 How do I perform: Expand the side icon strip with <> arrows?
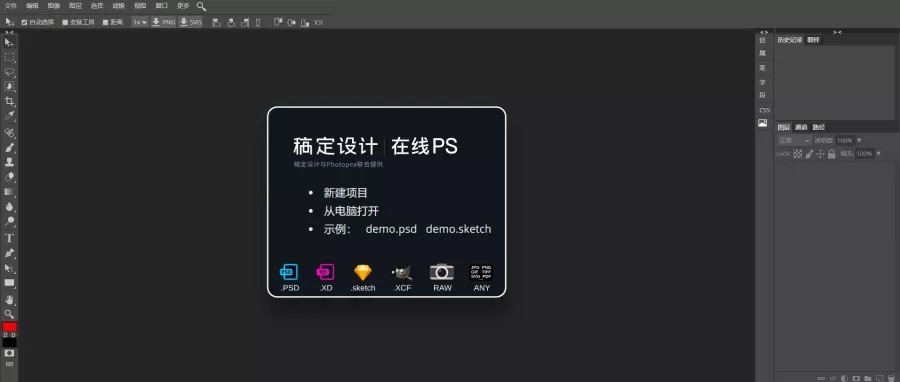click(x=763, y=32)
